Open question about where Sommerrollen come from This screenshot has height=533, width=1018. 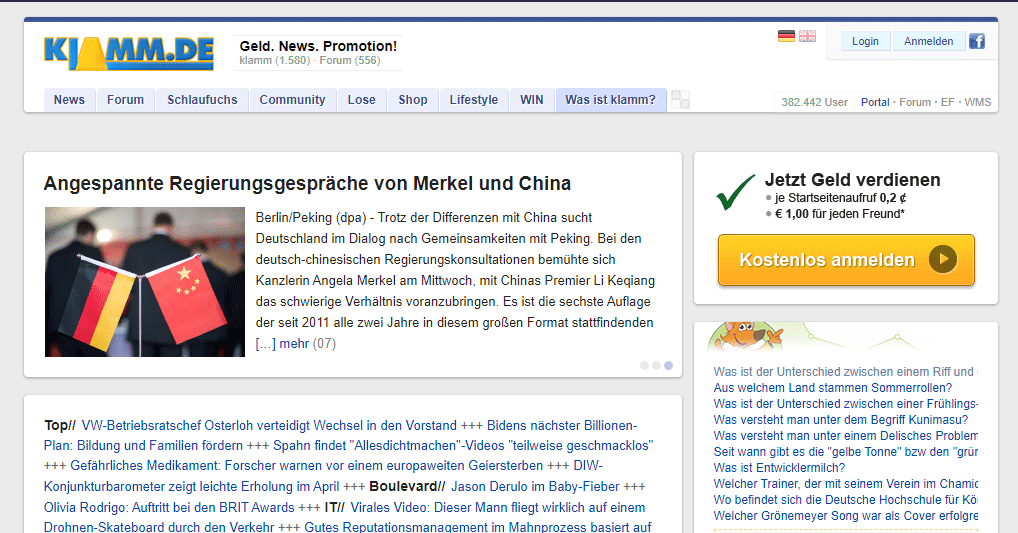(x=832, y=388)
